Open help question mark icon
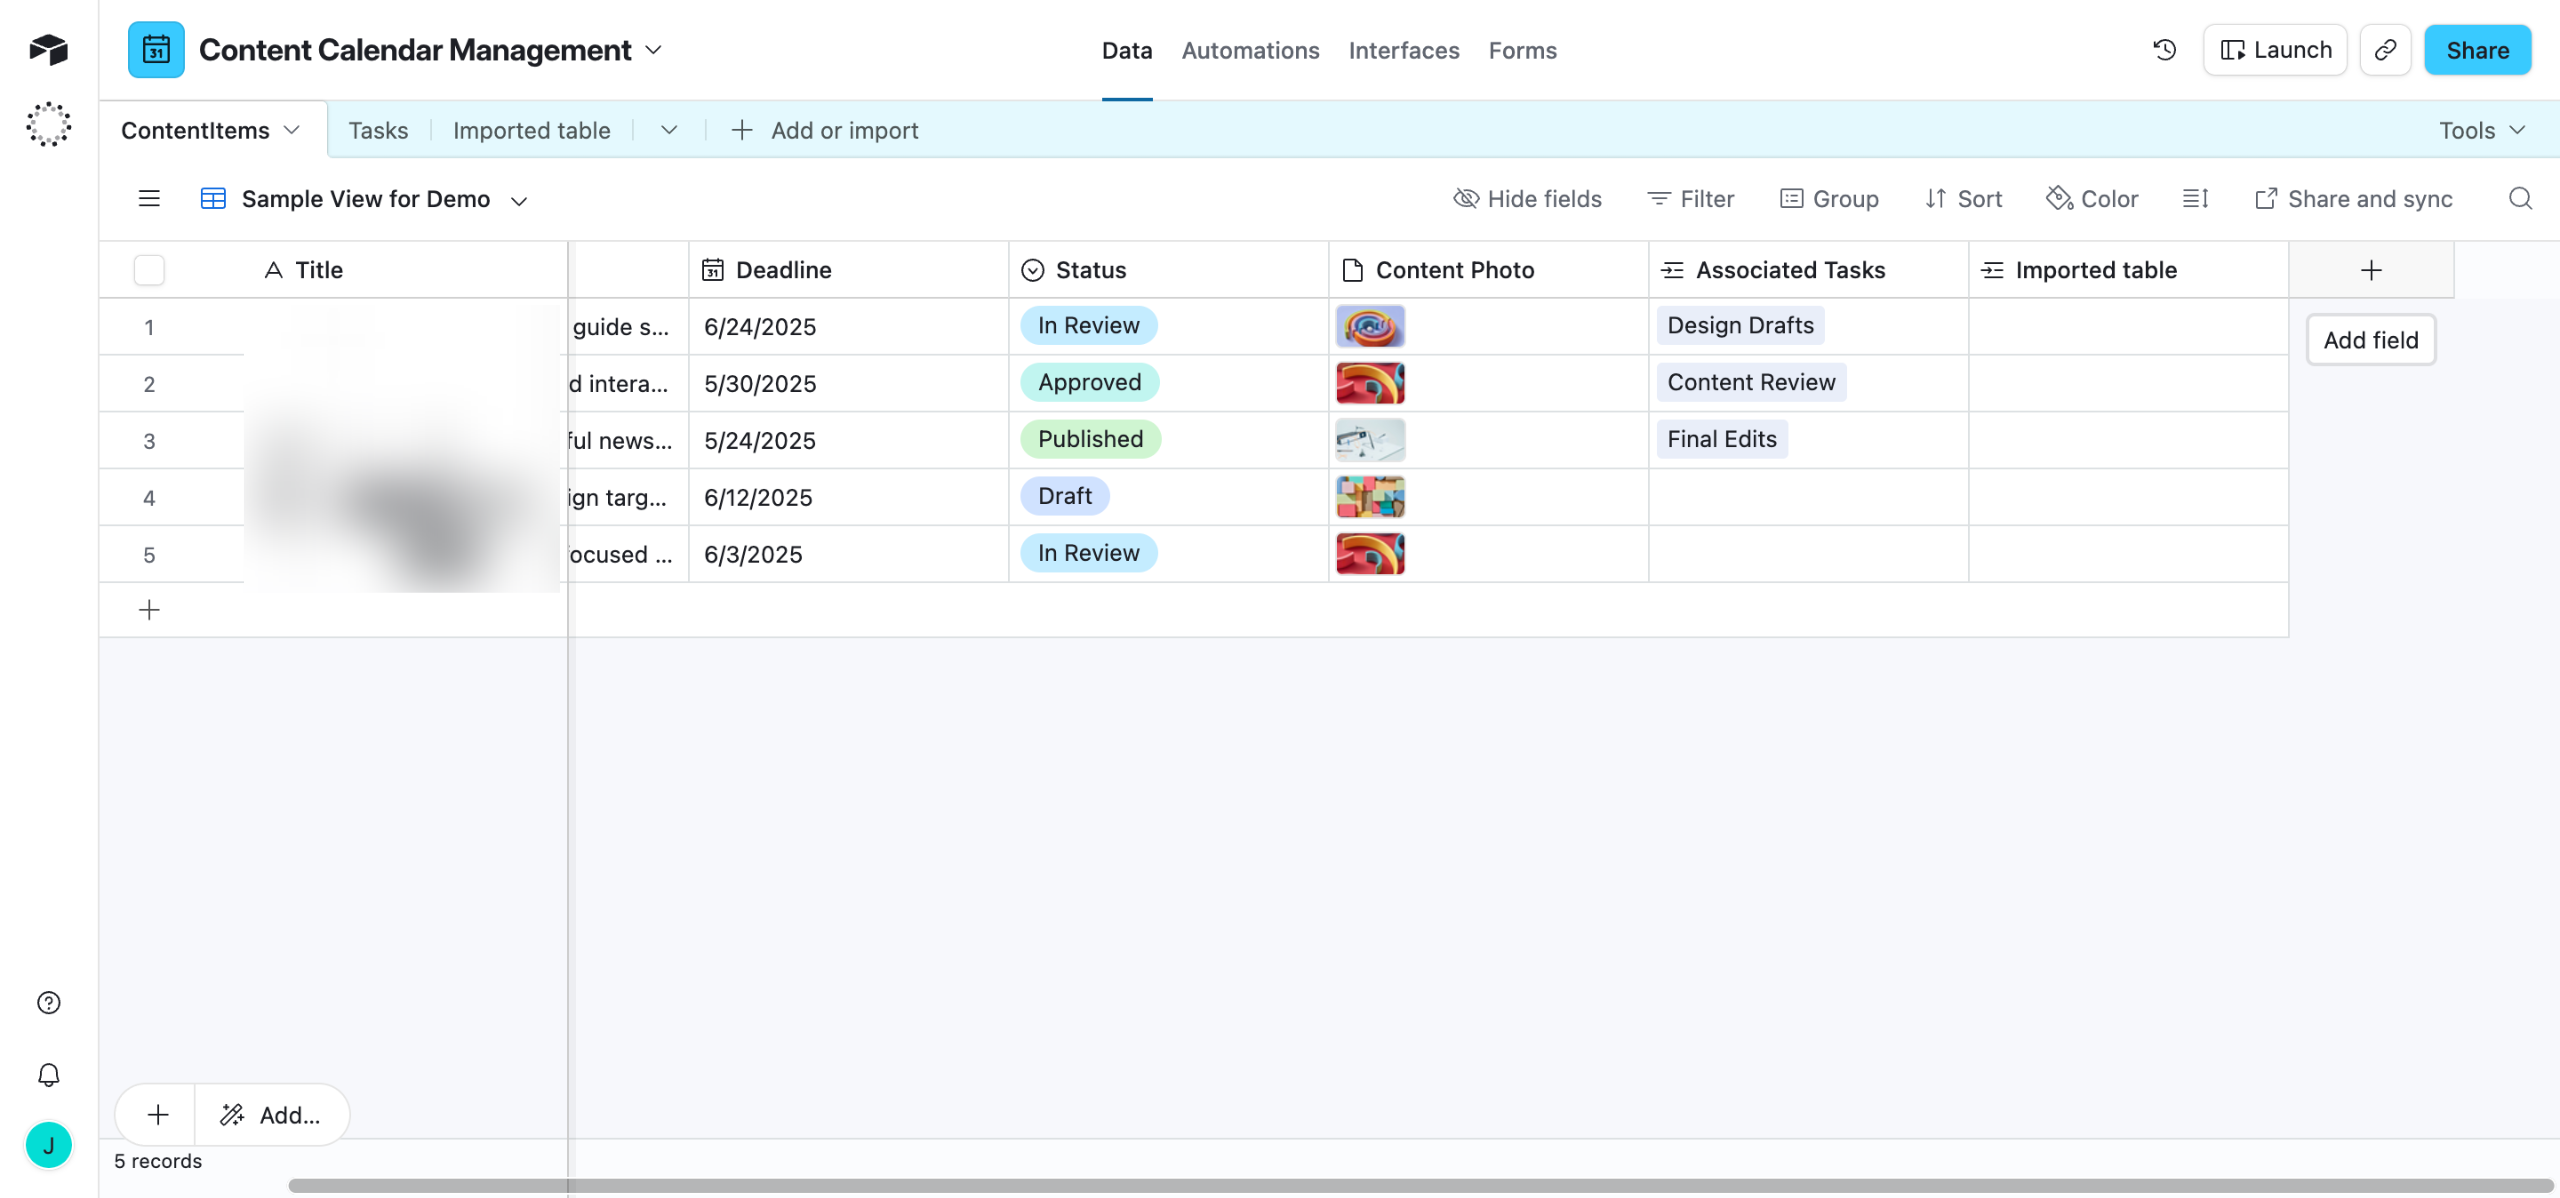The image size is (2560, 1198). (48, 1003)
